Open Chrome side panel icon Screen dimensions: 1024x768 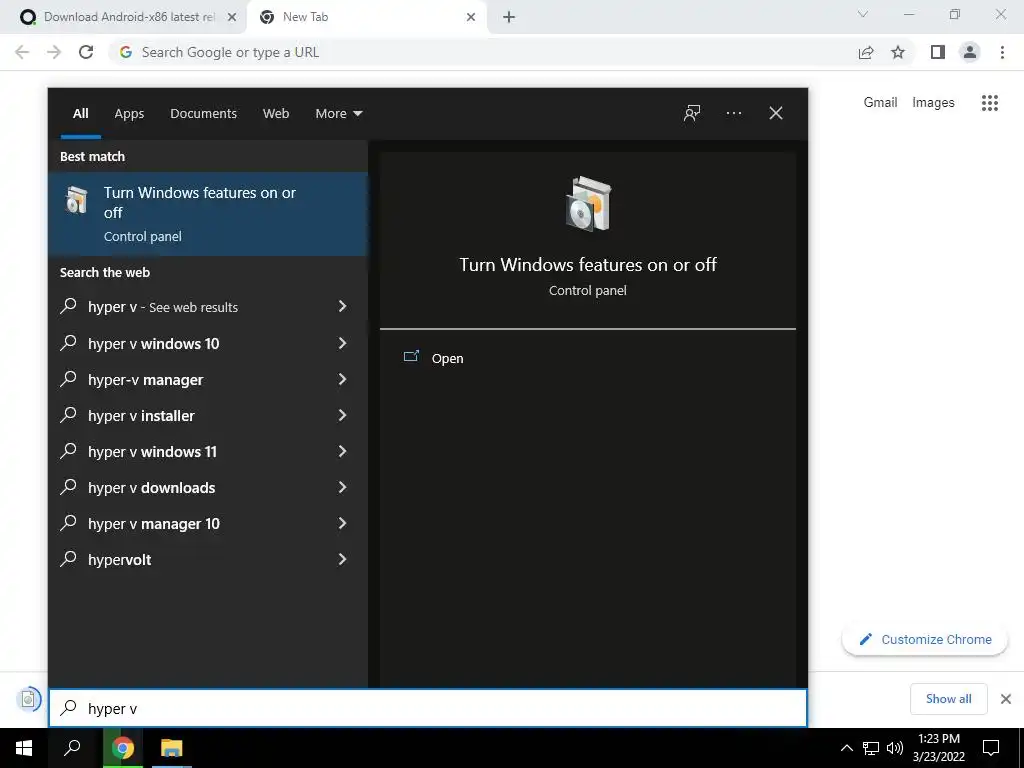pos(938,52)
